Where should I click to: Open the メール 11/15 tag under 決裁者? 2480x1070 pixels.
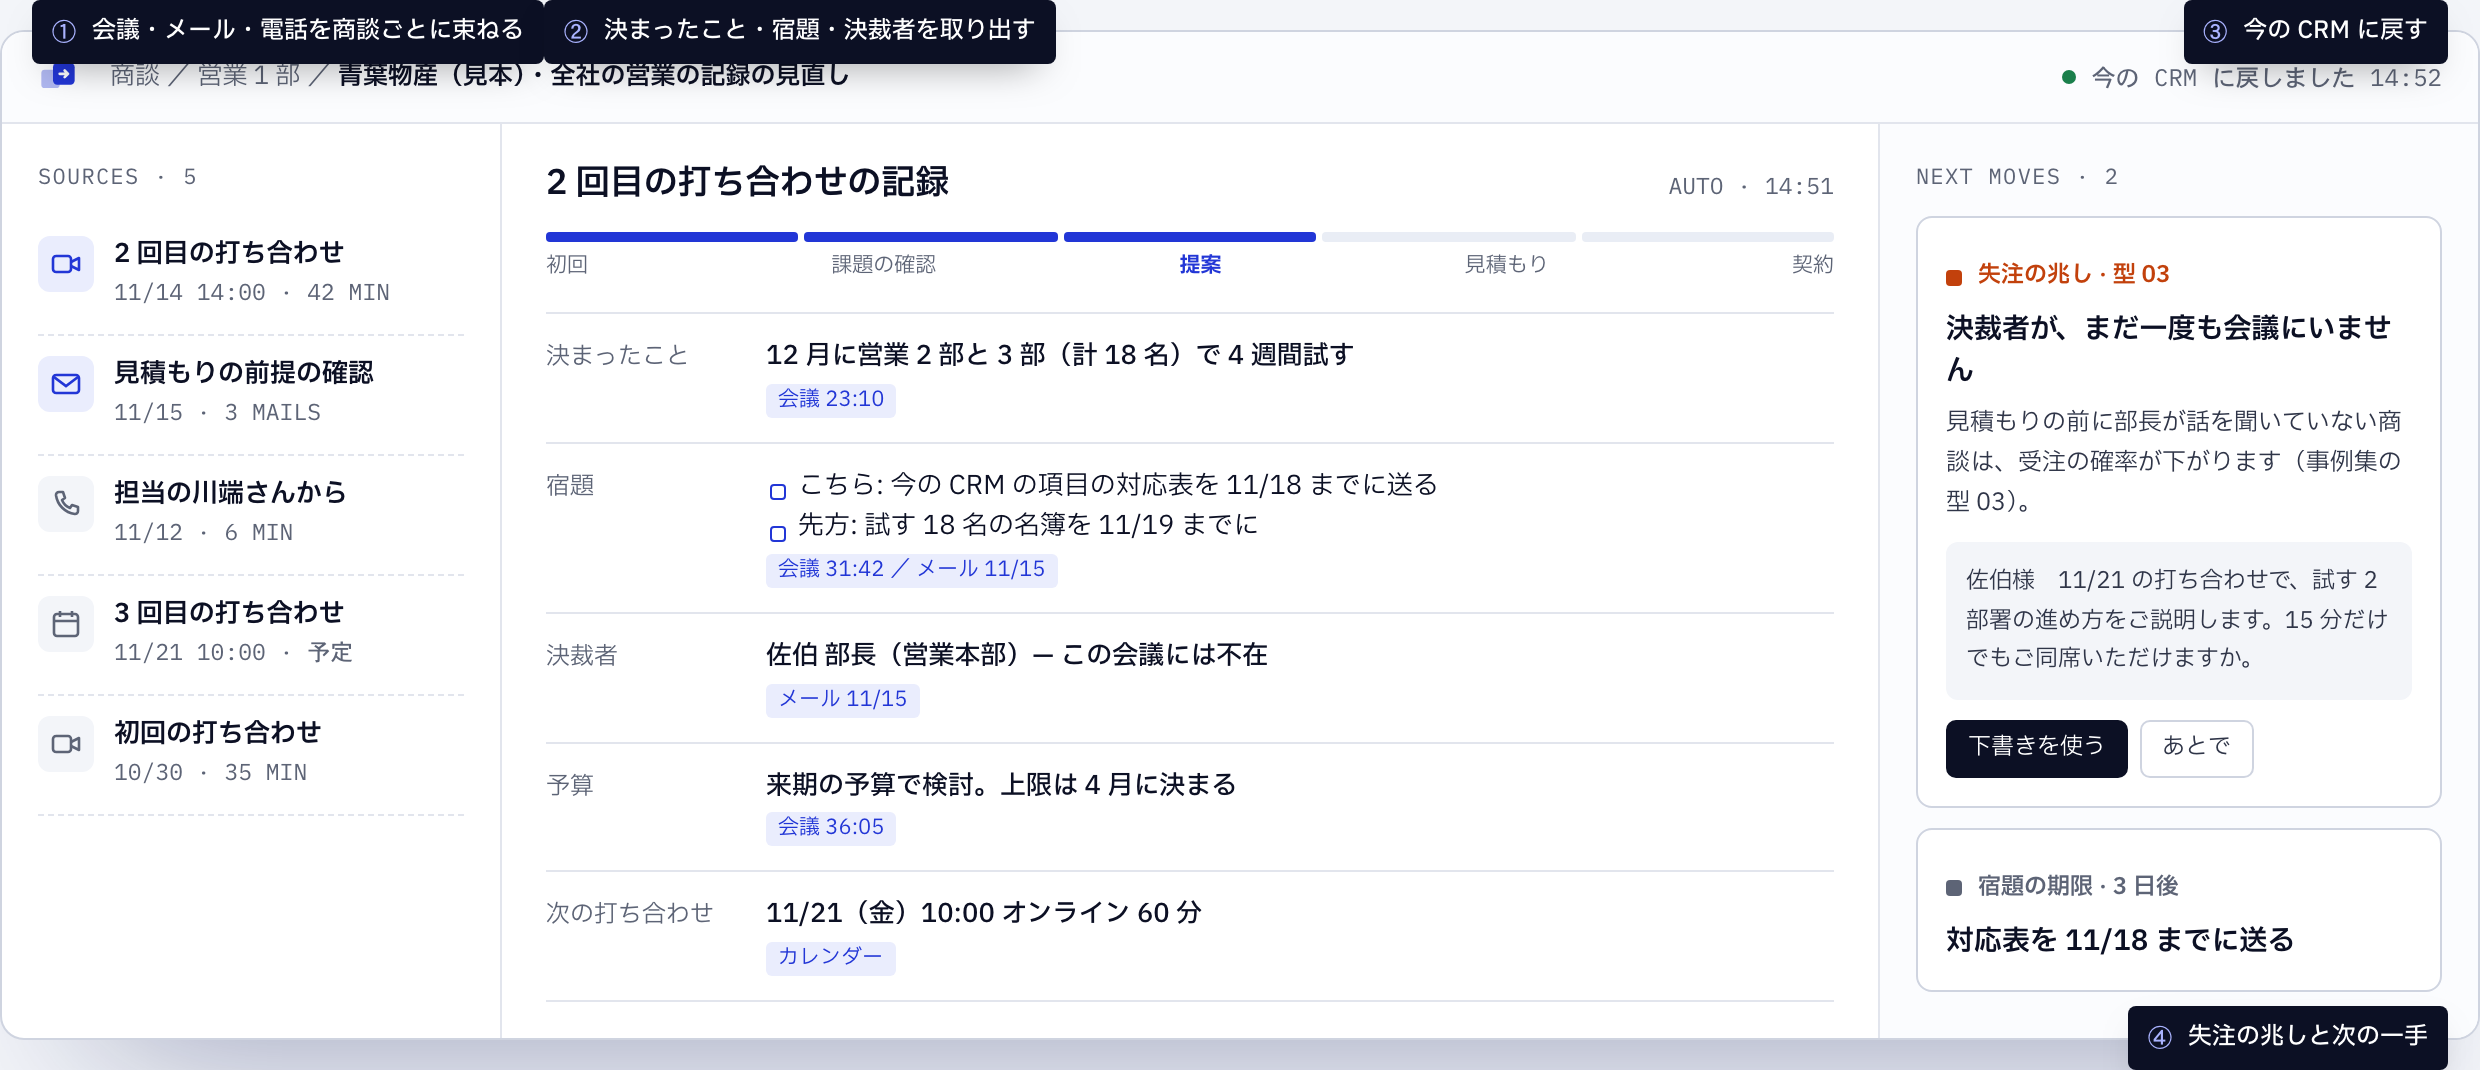[x=842, y=699]
